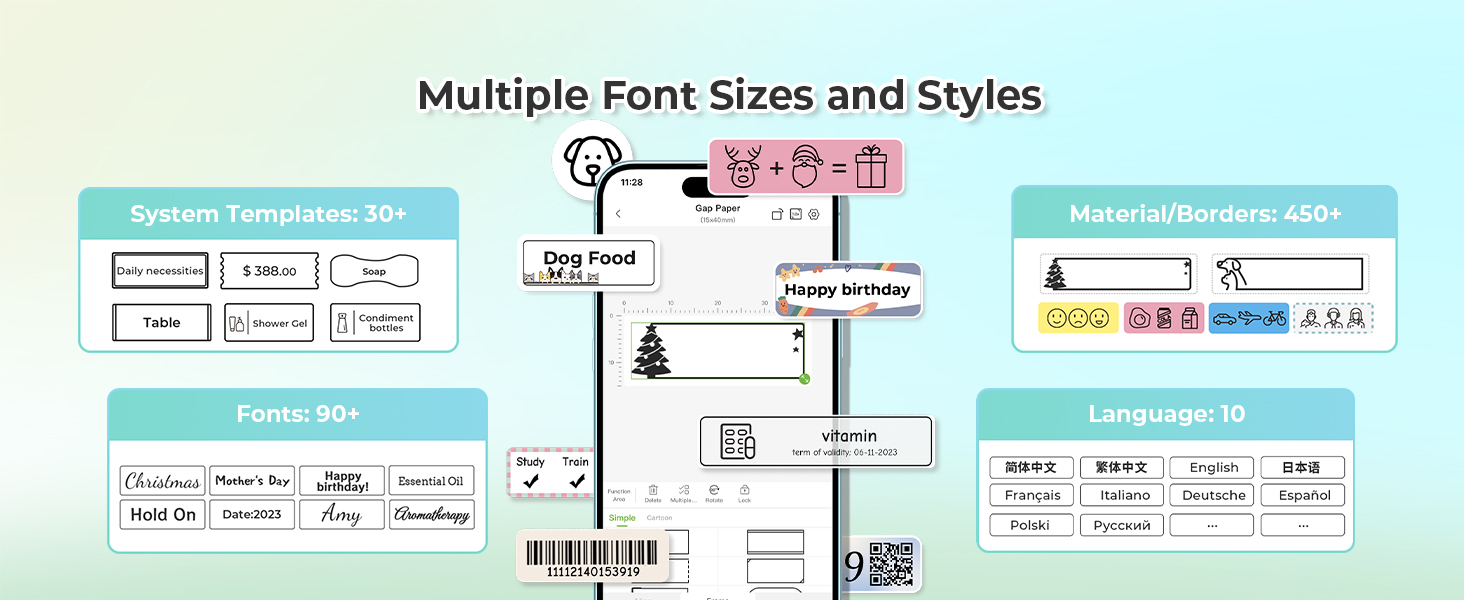The image size is (1464, 600).
Task: Select 日本语 language
Action: pyautogui.click(x=1303, y=467)
